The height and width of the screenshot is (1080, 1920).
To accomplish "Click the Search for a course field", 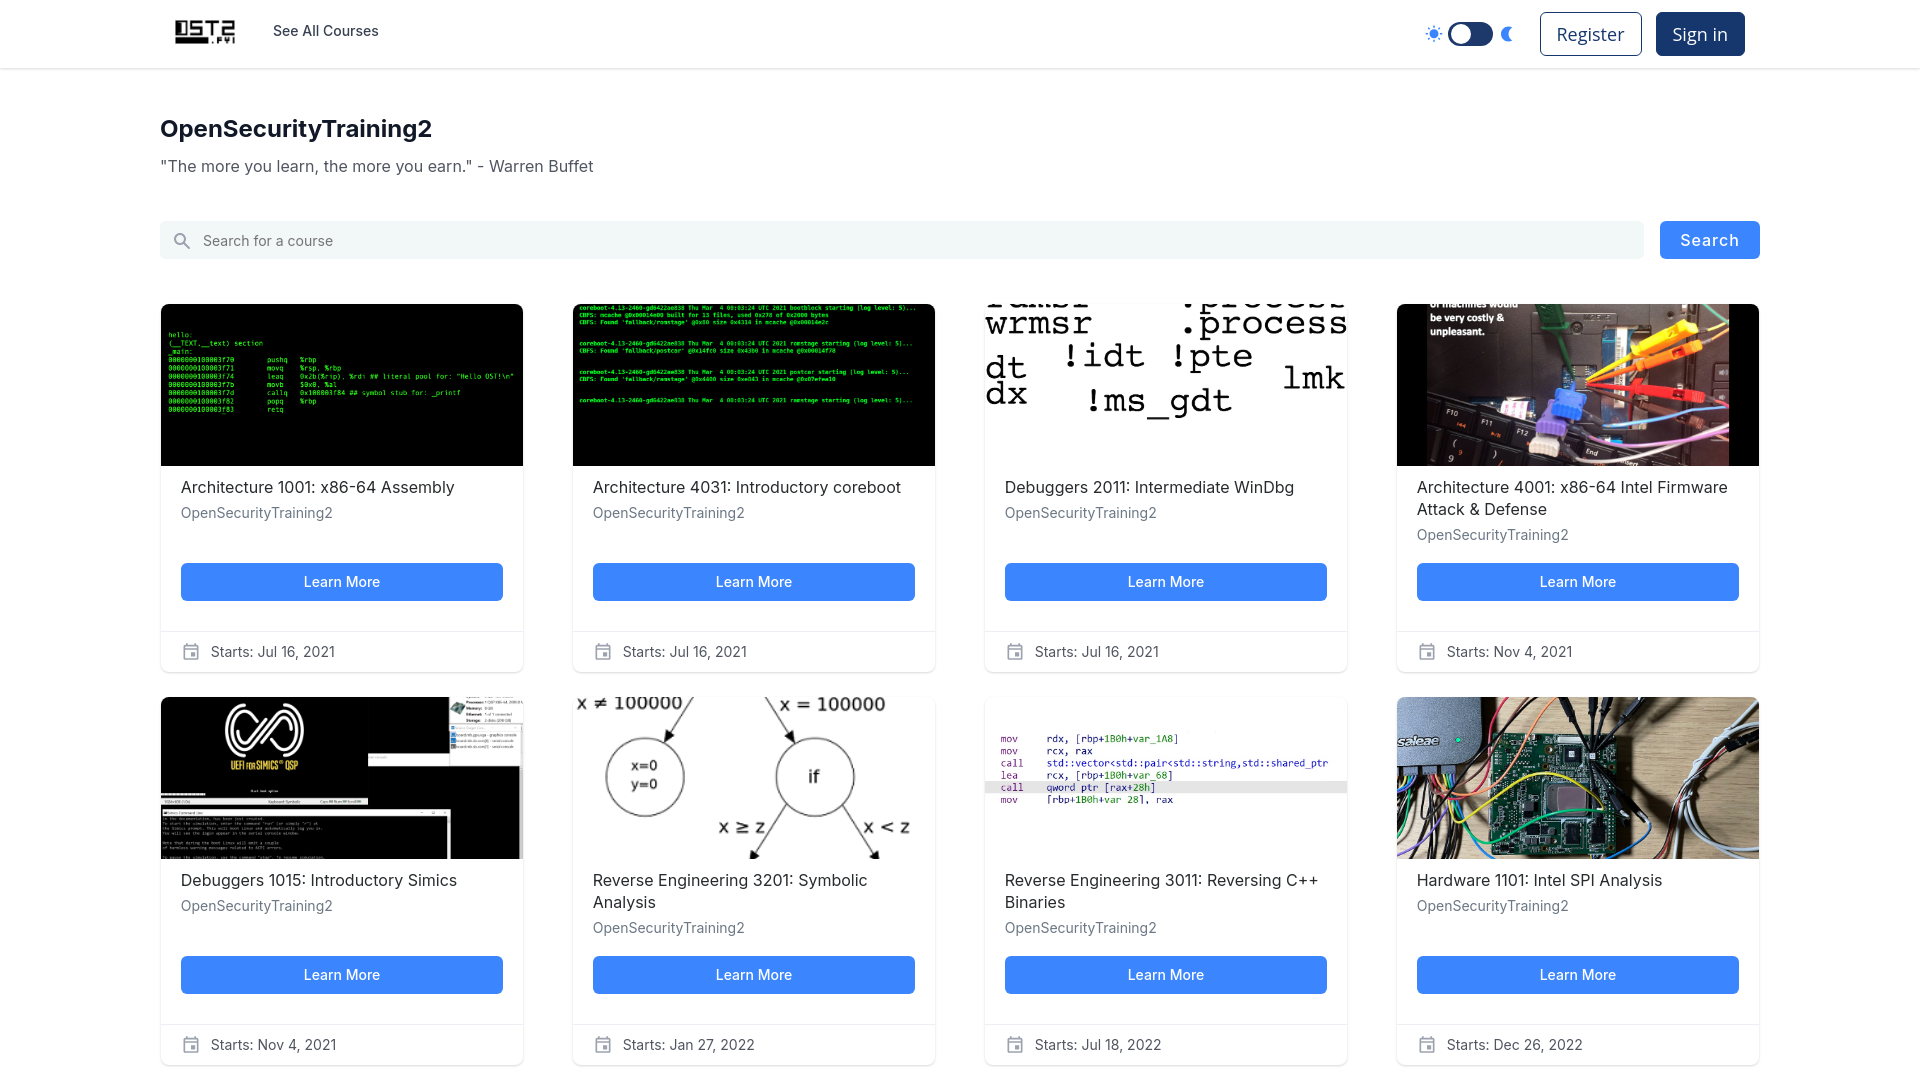I will tap(901, 240).
